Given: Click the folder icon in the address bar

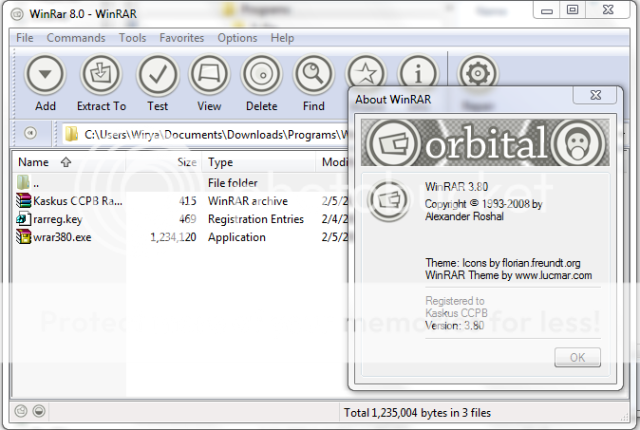Looking at the screenshot, I should 71,134.
